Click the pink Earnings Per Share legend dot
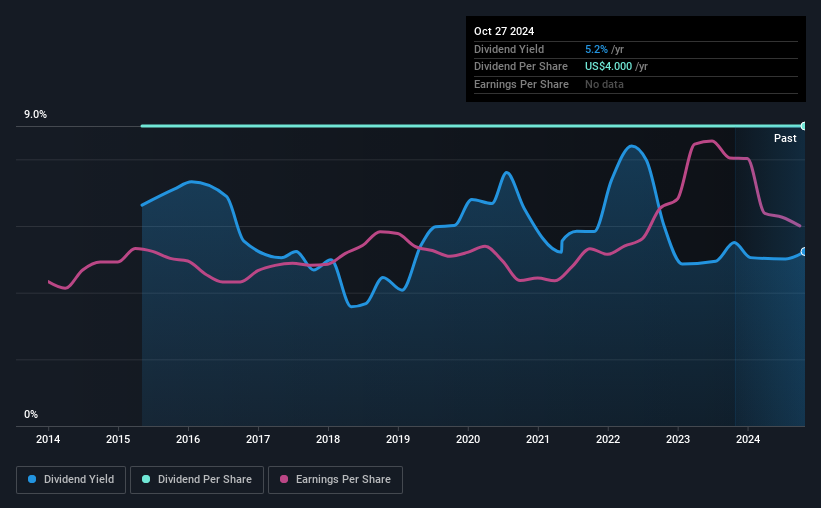This screenshot has height=508, width=821. (x=284, y=479)
